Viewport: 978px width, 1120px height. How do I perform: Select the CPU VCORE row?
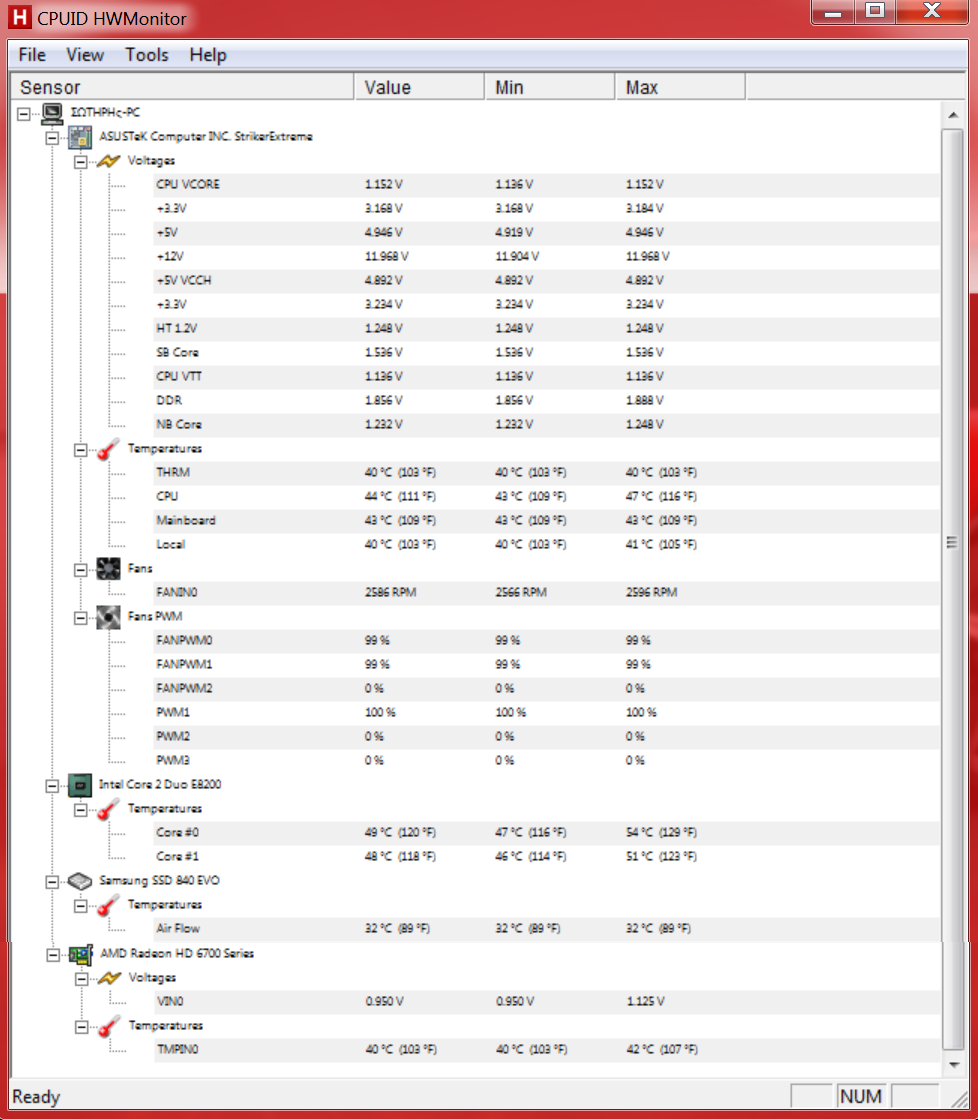click(x=546, y=184)
